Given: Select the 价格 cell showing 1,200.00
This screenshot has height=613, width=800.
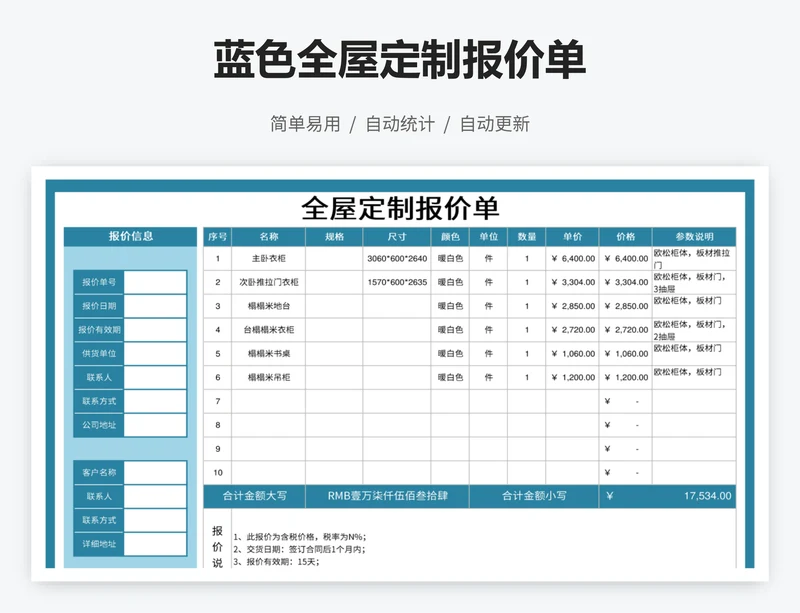Looking at the screenshot, I should point(626,378).
